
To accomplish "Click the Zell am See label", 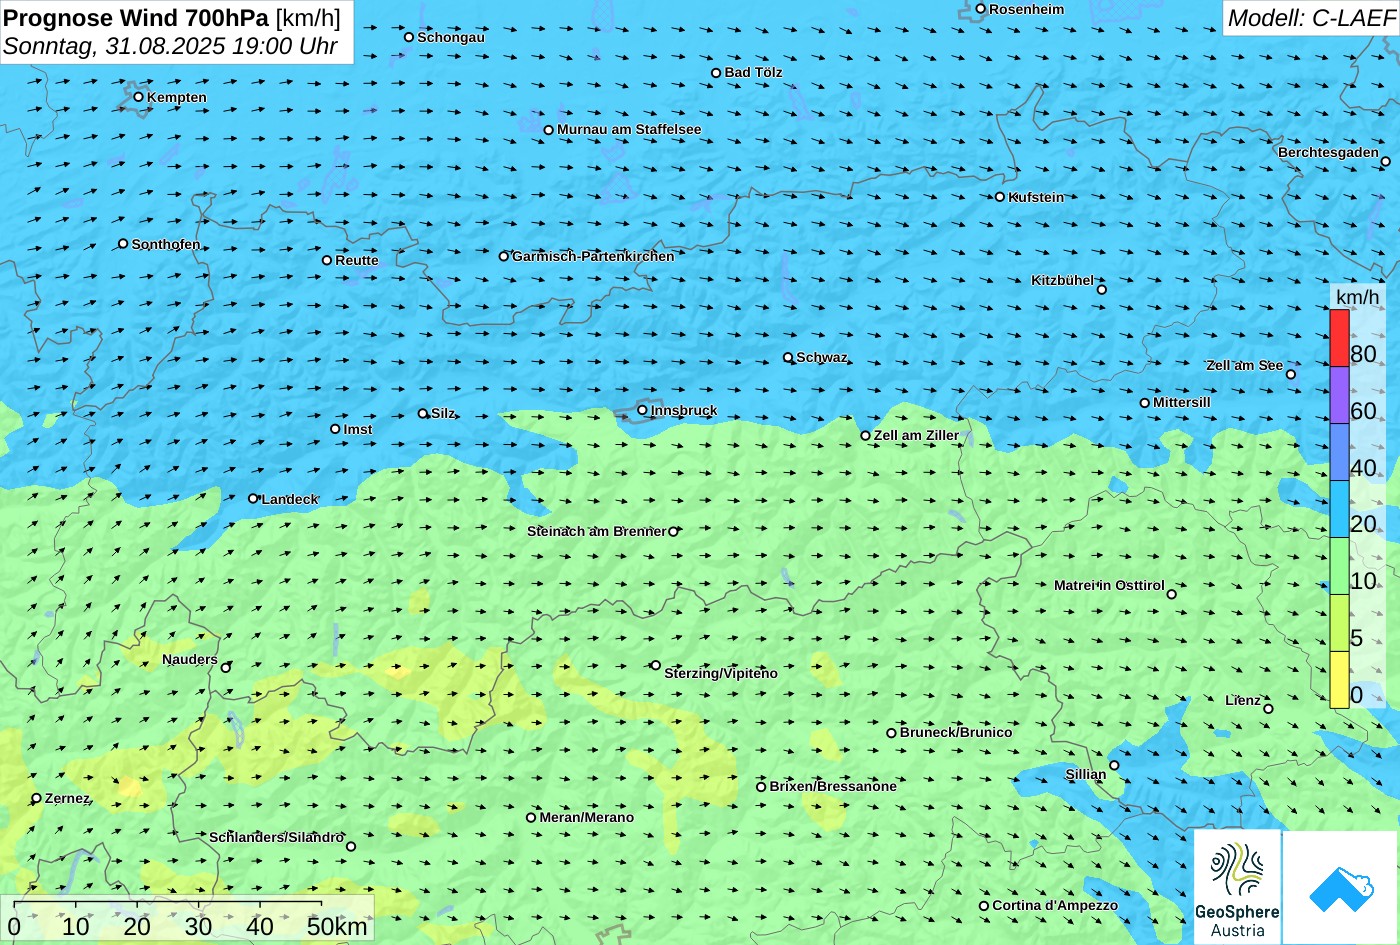I will point(1244,365).
